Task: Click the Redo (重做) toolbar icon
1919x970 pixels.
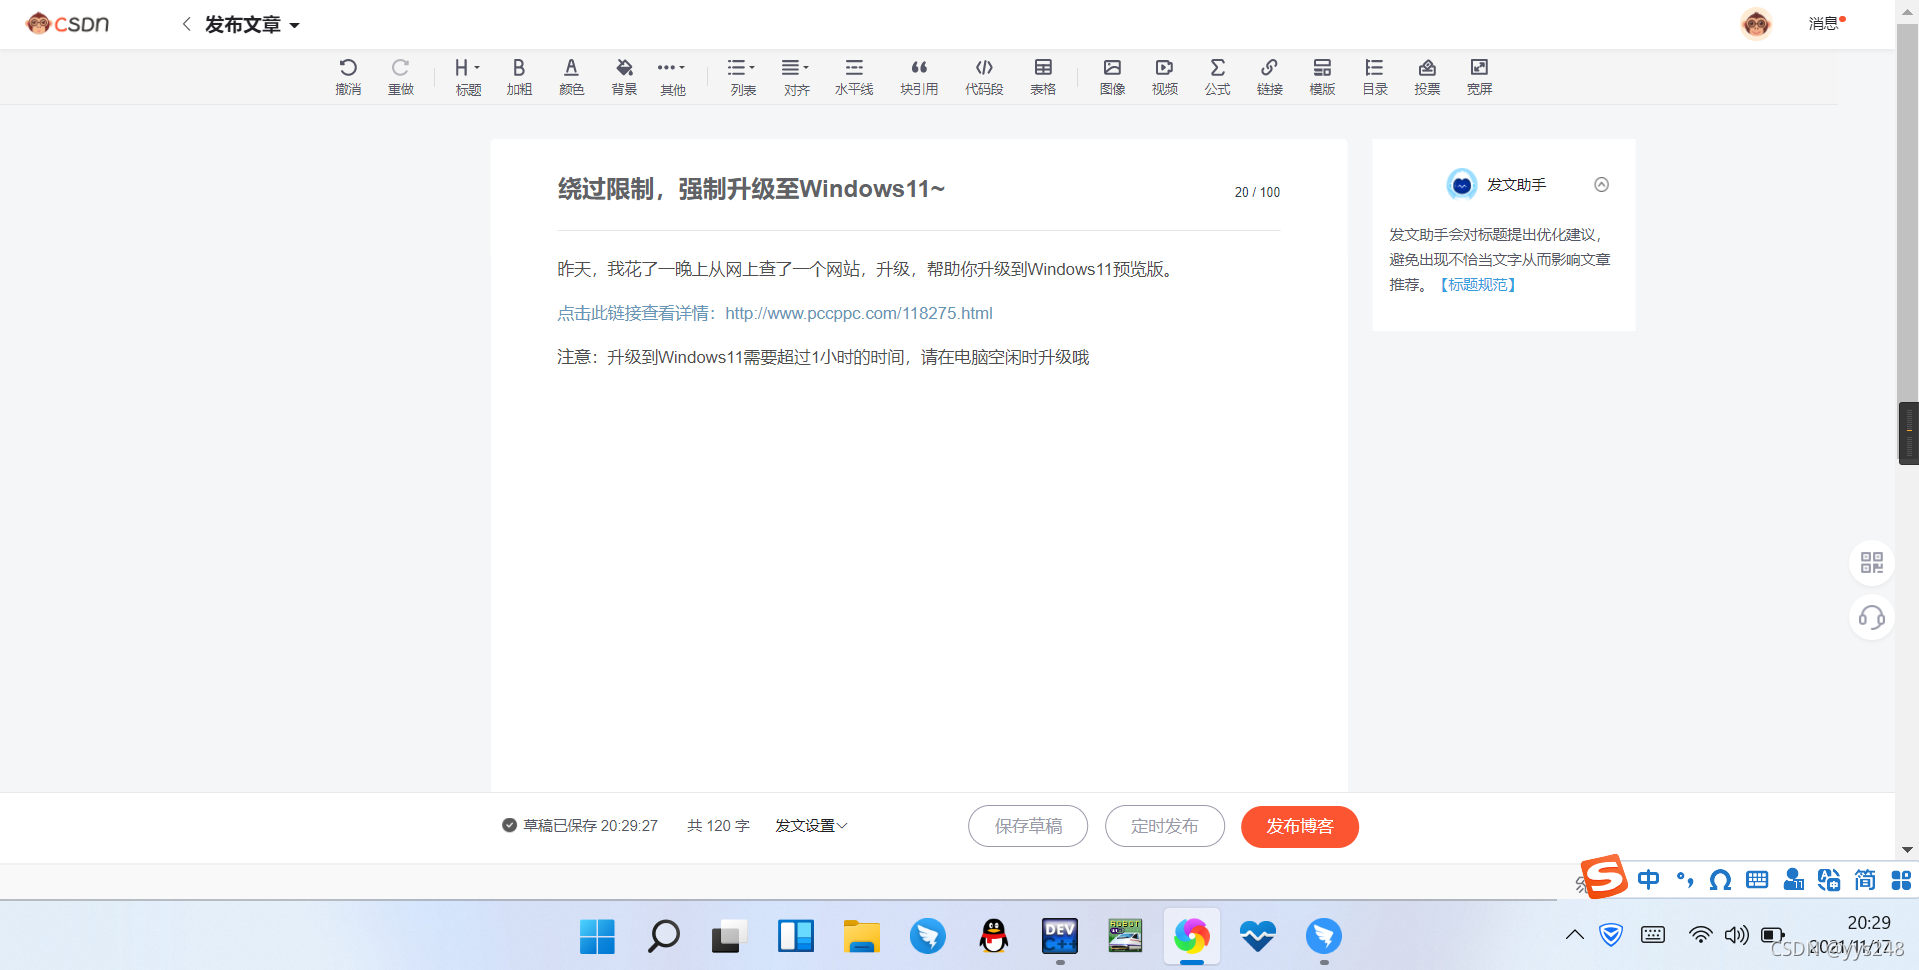Action: pyautogui.click(x=401, y=77)
